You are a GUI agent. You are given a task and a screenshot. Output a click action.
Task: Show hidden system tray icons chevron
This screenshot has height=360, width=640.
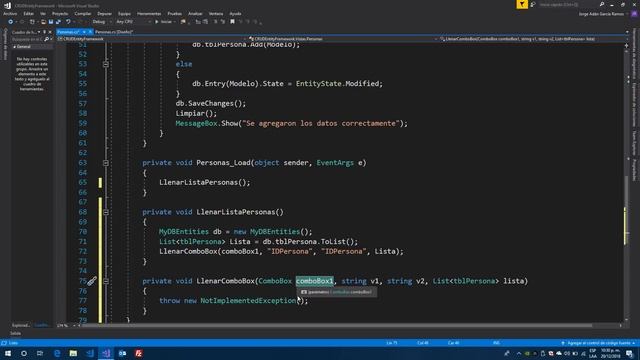coord(519,353)
